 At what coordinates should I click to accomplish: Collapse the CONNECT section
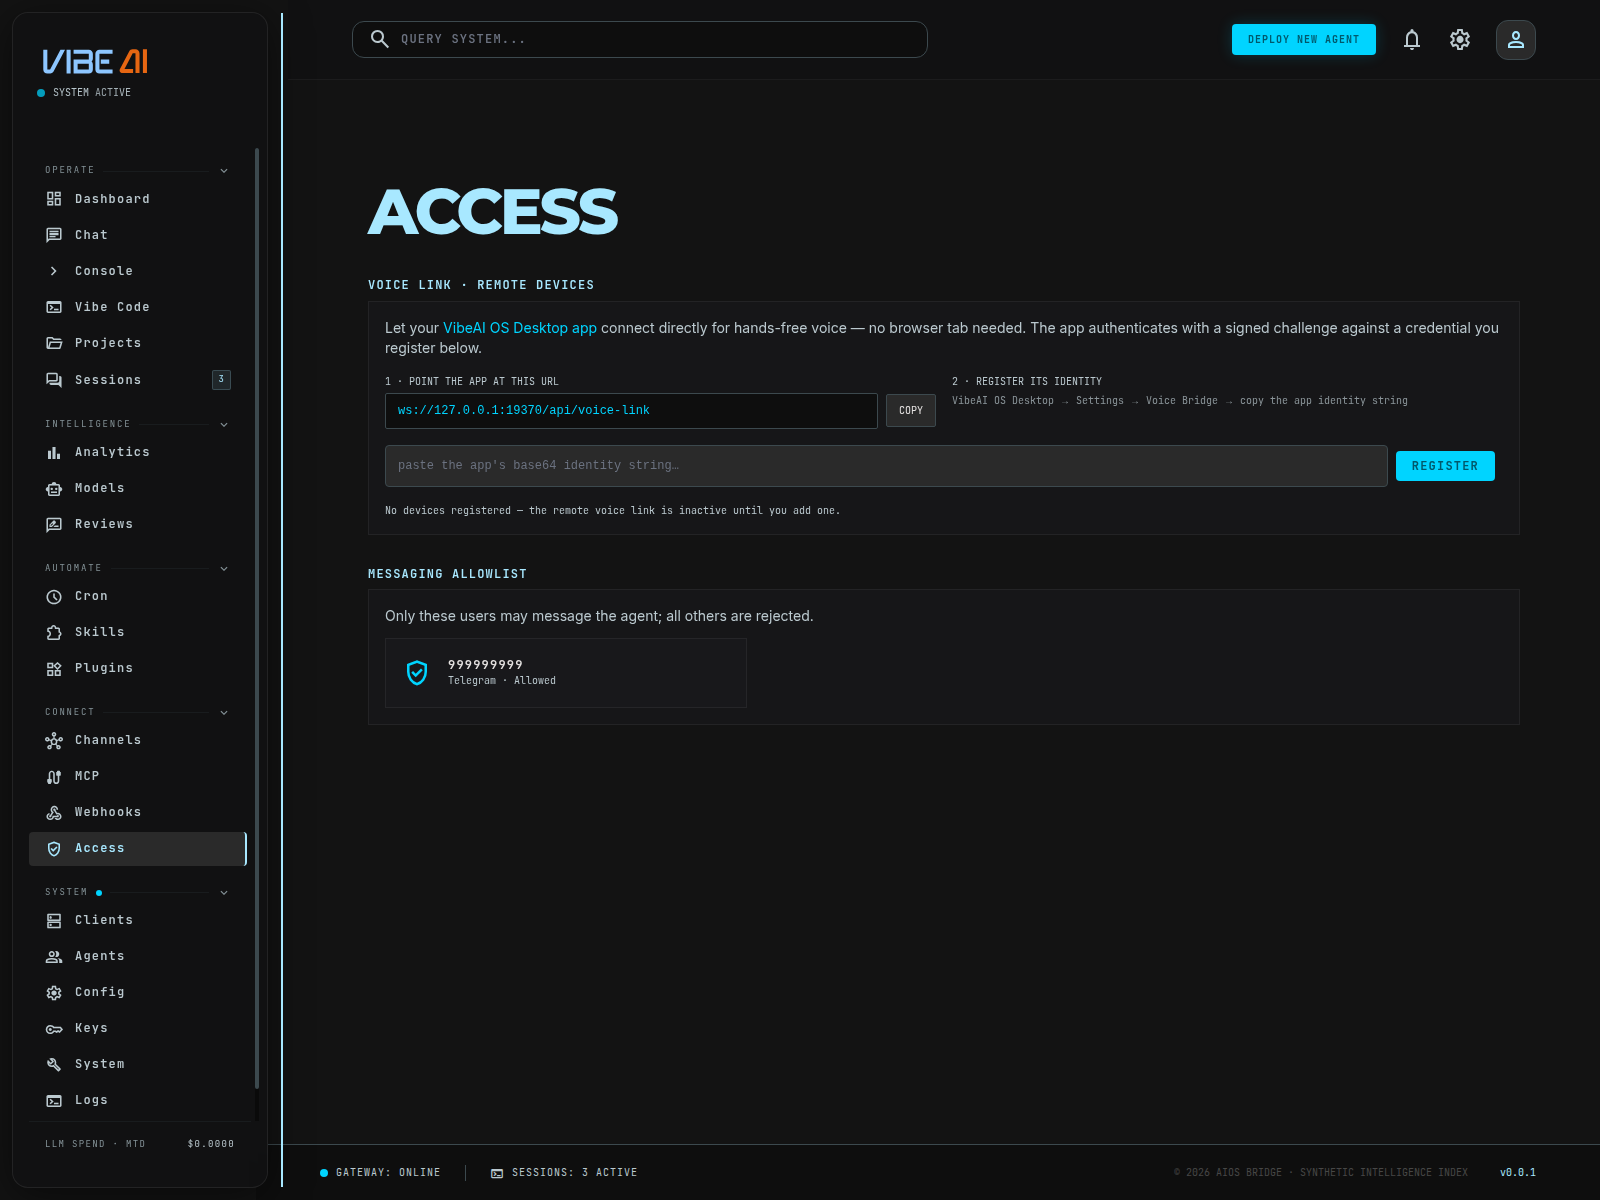pyautogui.click(x=224, y=712)
